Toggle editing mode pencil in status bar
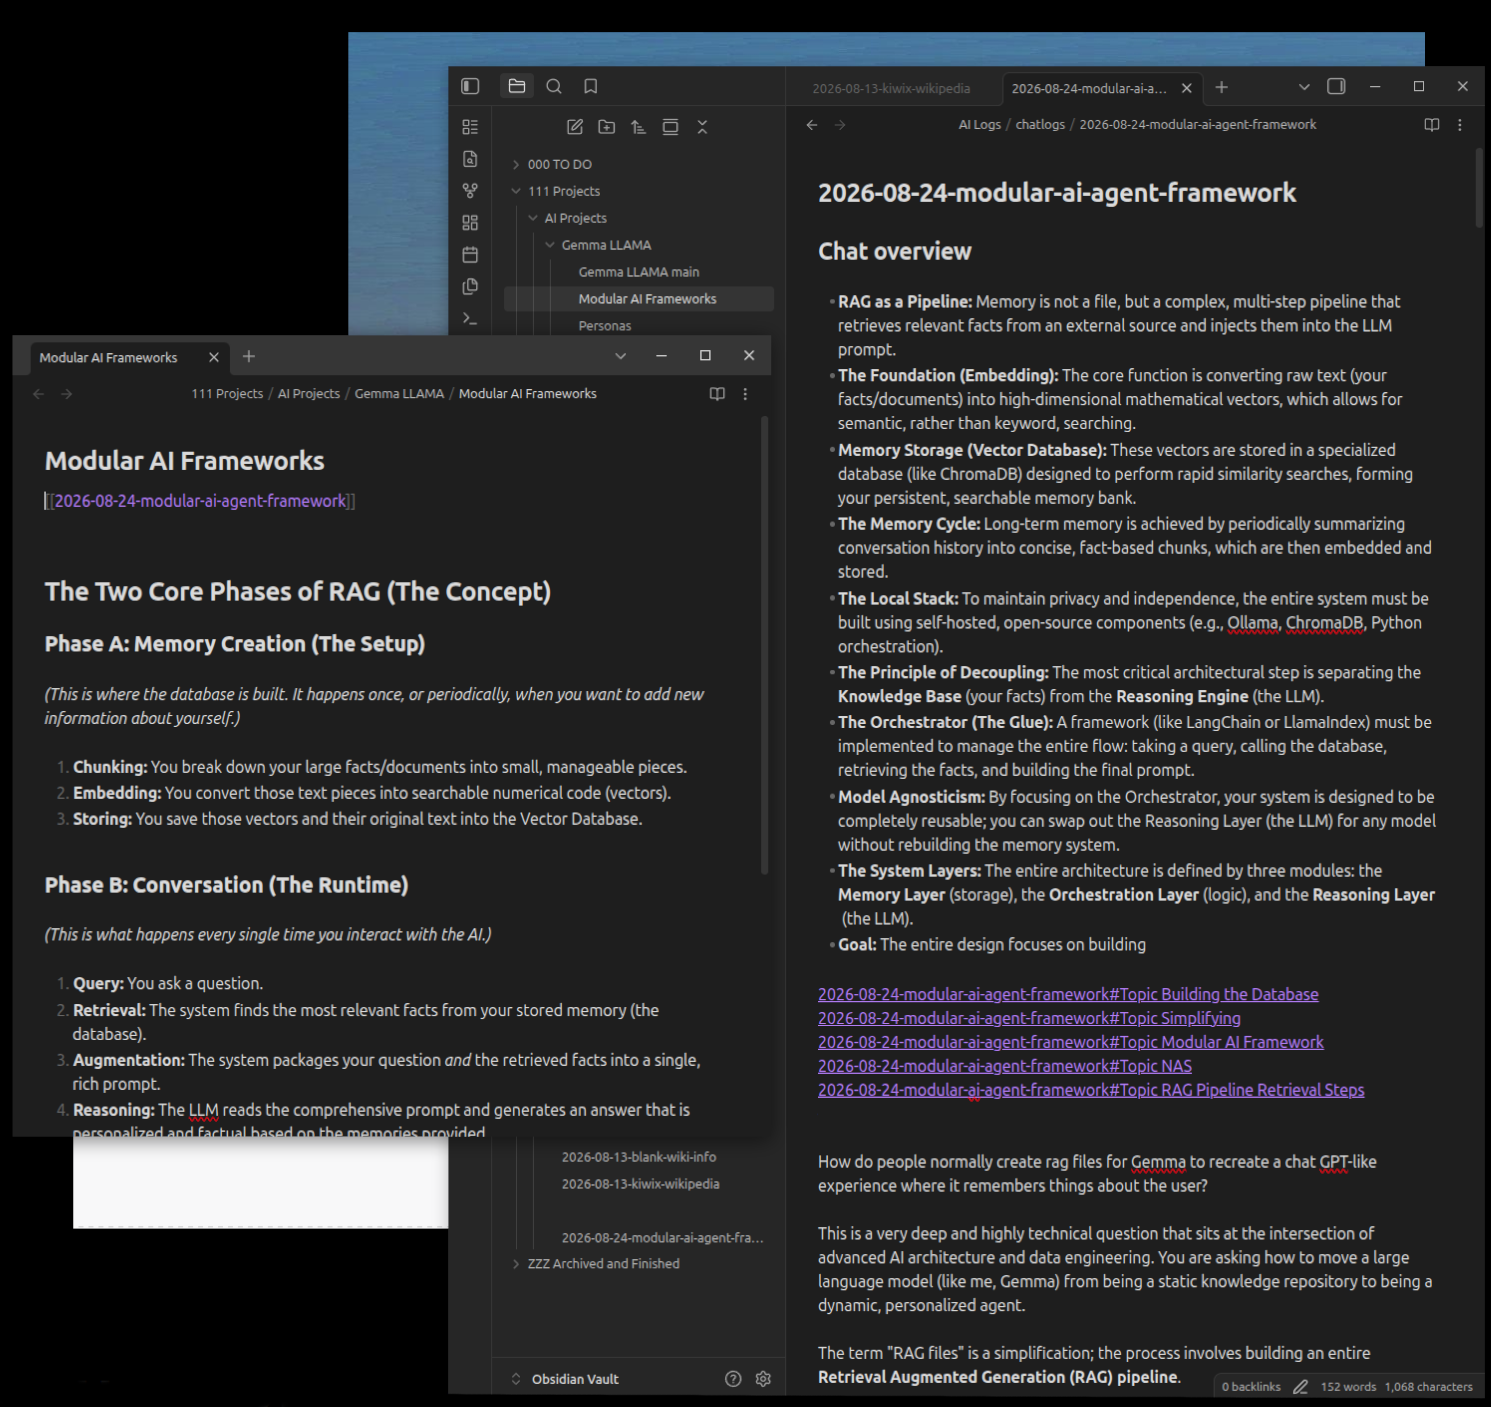 (x=1300, y=1387)
